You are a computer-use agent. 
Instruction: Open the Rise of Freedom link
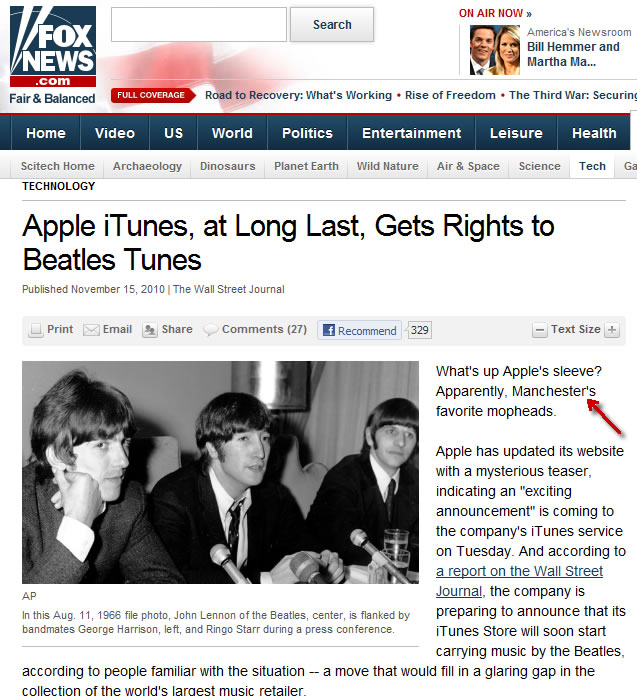coord(450,95)
